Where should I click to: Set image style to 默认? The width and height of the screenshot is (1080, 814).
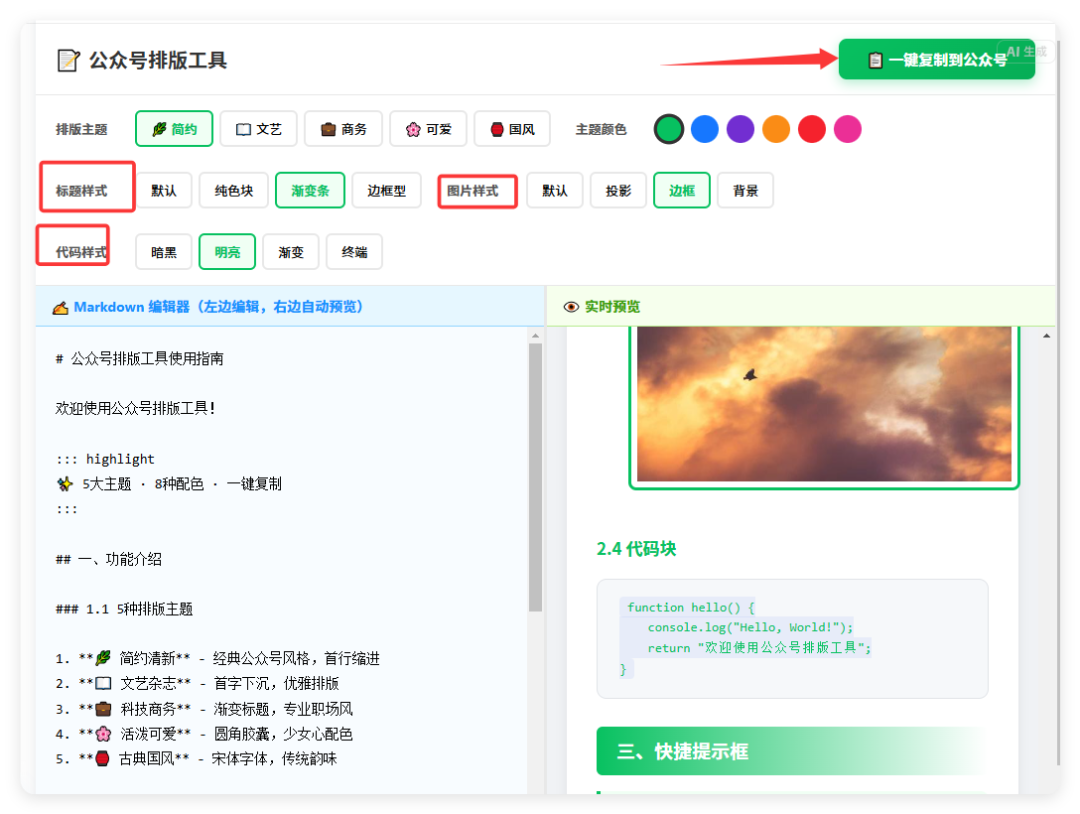[554, 190]
